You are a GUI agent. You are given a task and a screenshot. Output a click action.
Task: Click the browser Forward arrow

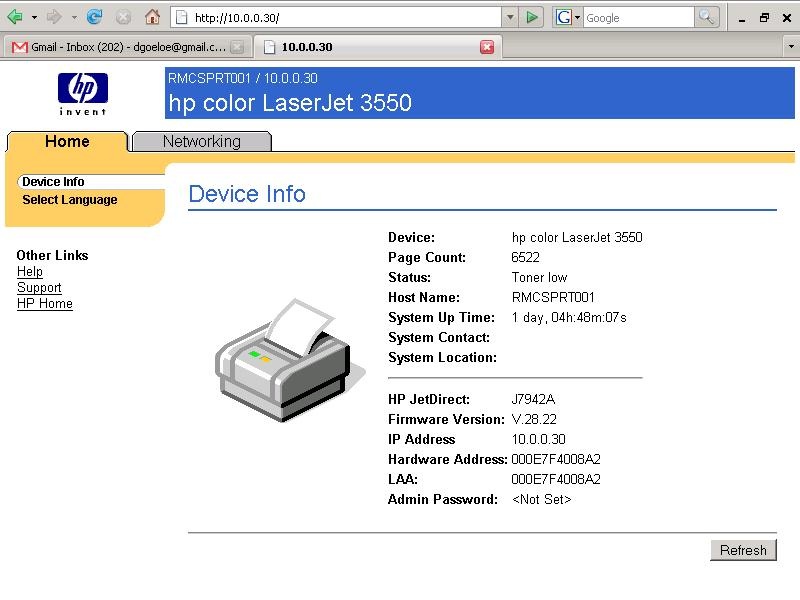tap(54, 17)
